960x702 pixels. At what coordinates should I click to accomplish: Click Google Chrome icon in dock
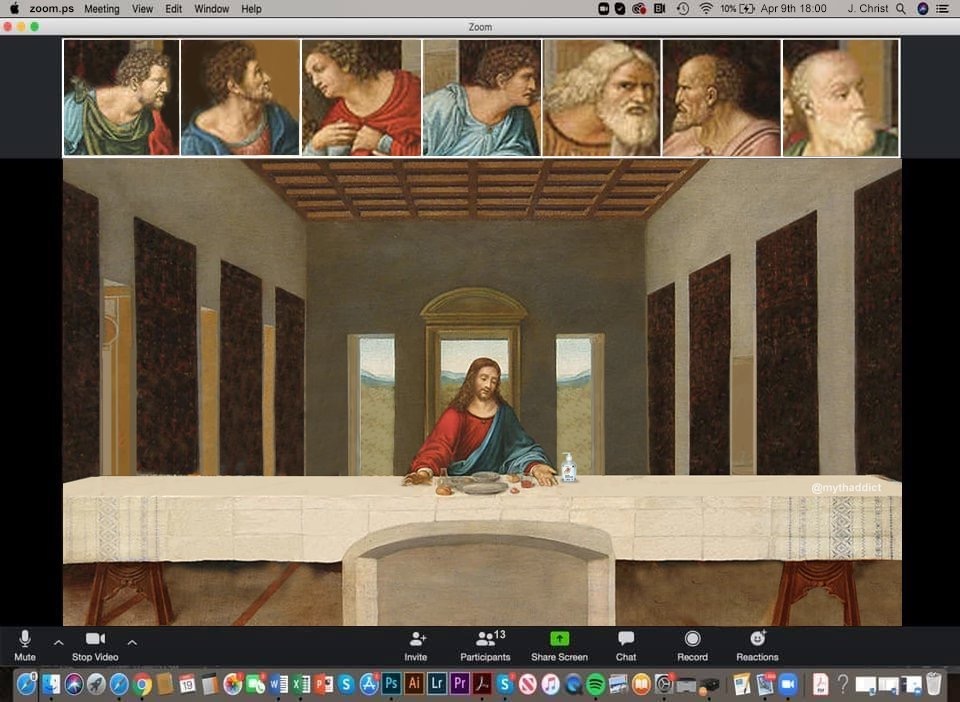click(x=142, y=684)
